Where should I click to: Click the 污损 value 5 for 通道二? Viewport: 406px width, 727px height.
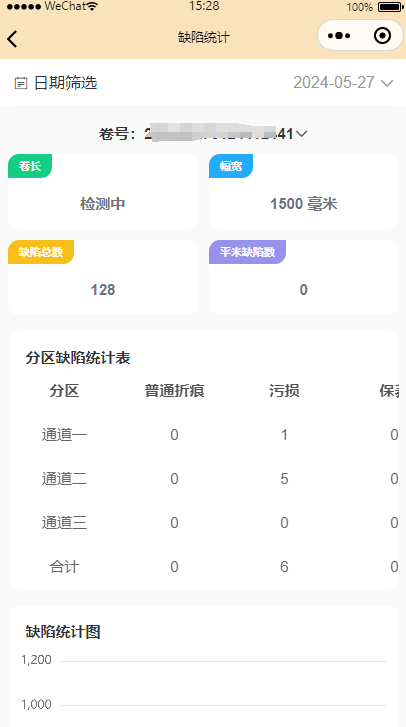[284, 479]
